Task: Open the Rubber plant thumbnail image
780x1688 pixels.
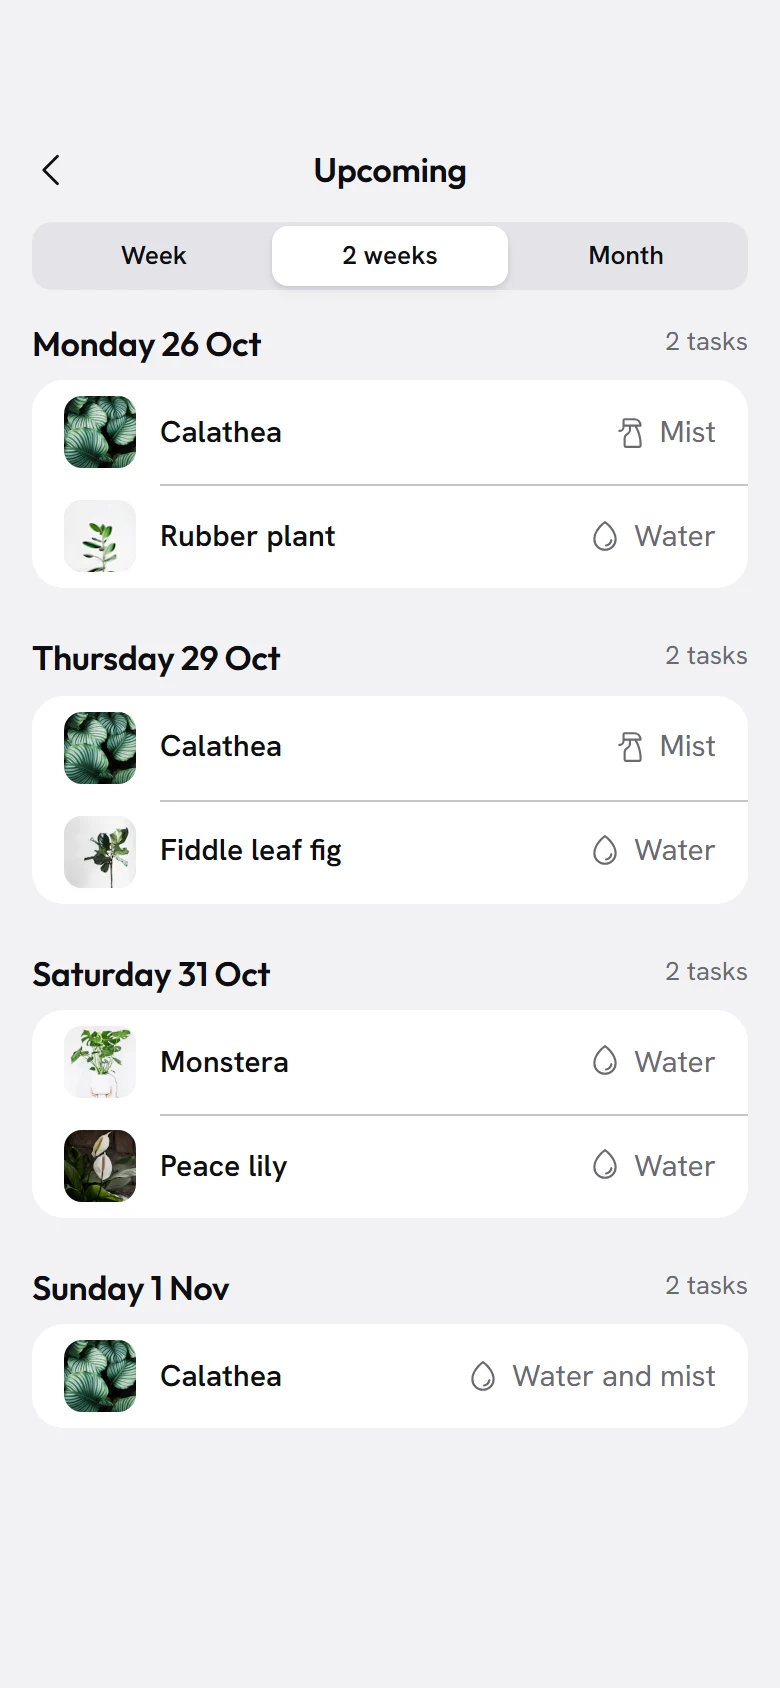Action: tap(100, 536)
